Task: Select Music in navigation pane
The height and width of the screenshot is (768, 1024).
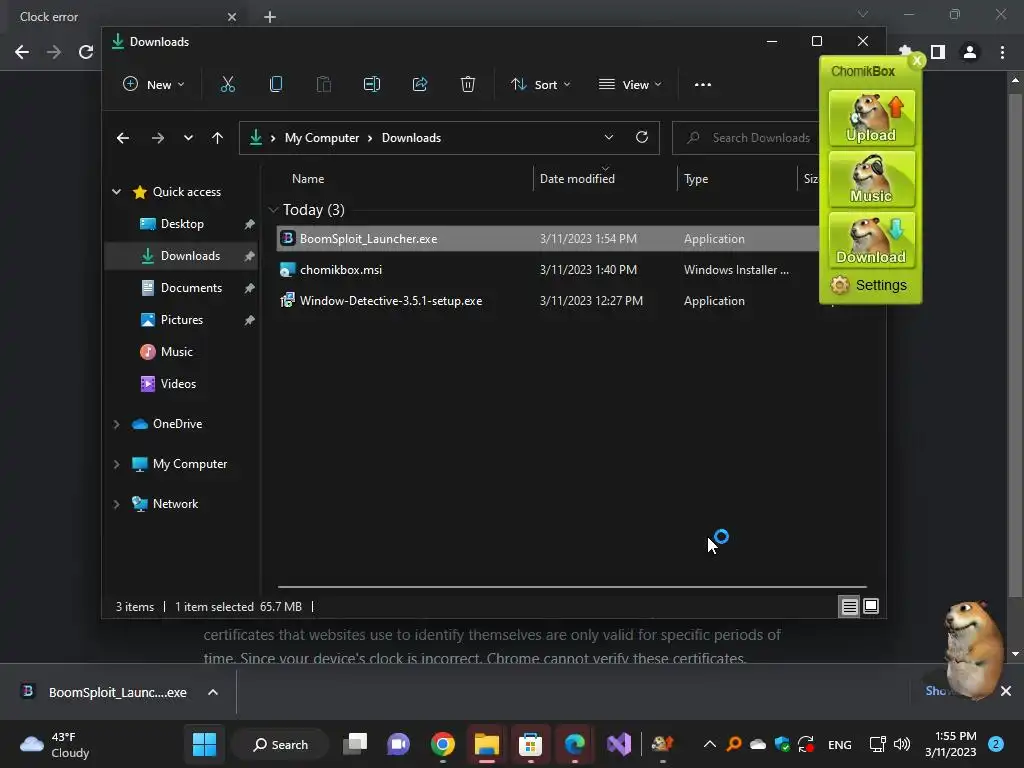Action: (182, 352)
